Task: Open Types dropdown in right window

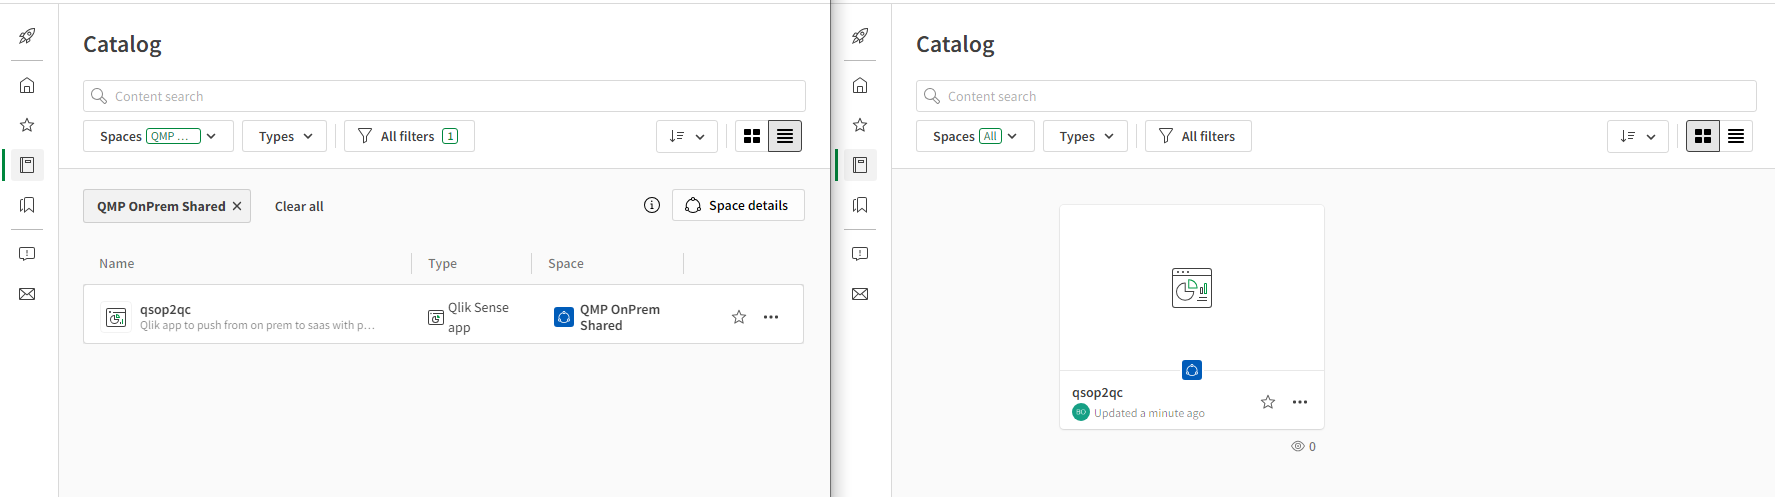Action: click(1086, 136)
